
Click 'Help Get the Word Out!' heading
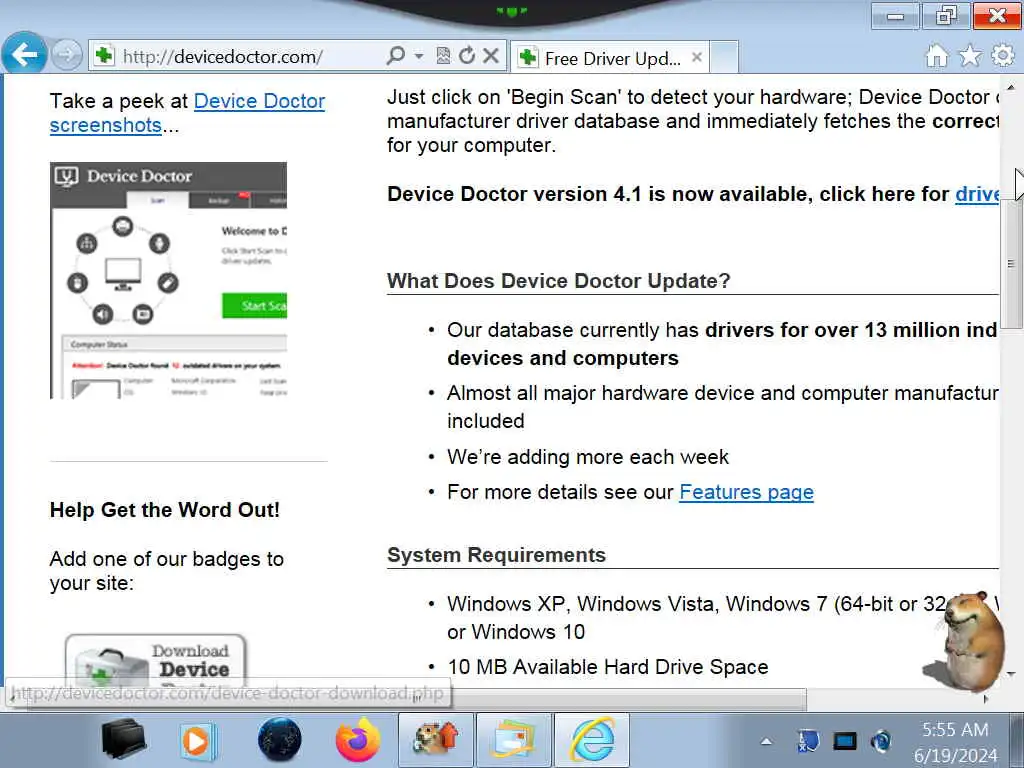pyautogui.click(x=165, y=509)
